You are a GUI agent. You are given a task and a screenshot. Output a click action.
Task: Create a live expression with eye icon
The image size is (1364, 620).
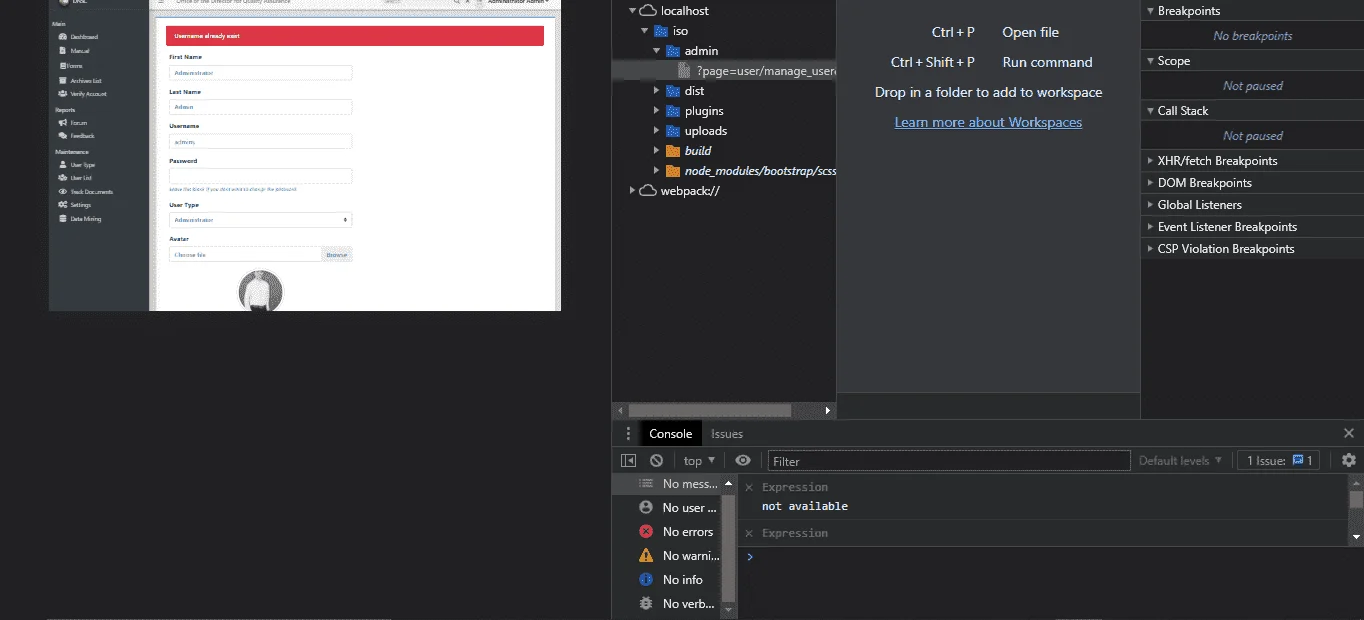[743, 461]
